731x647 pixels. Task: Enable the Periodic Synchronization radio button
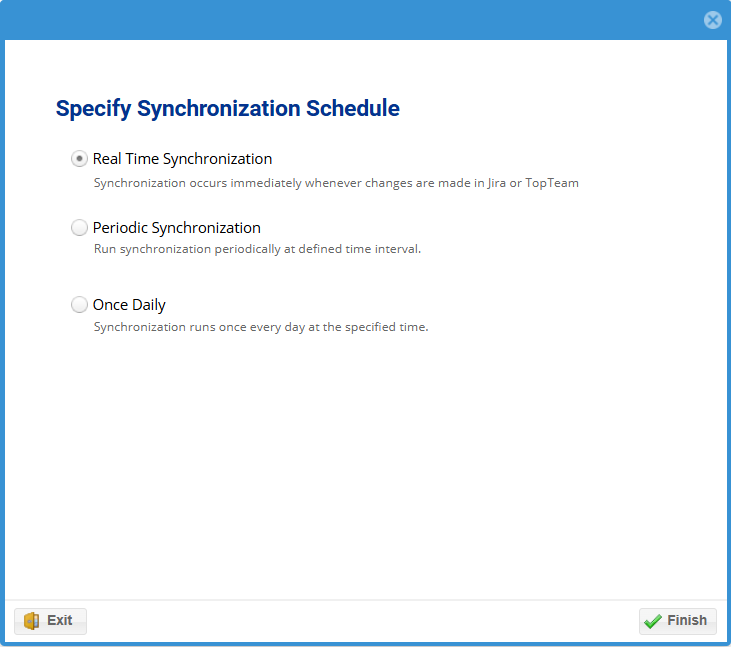[79, 228]
